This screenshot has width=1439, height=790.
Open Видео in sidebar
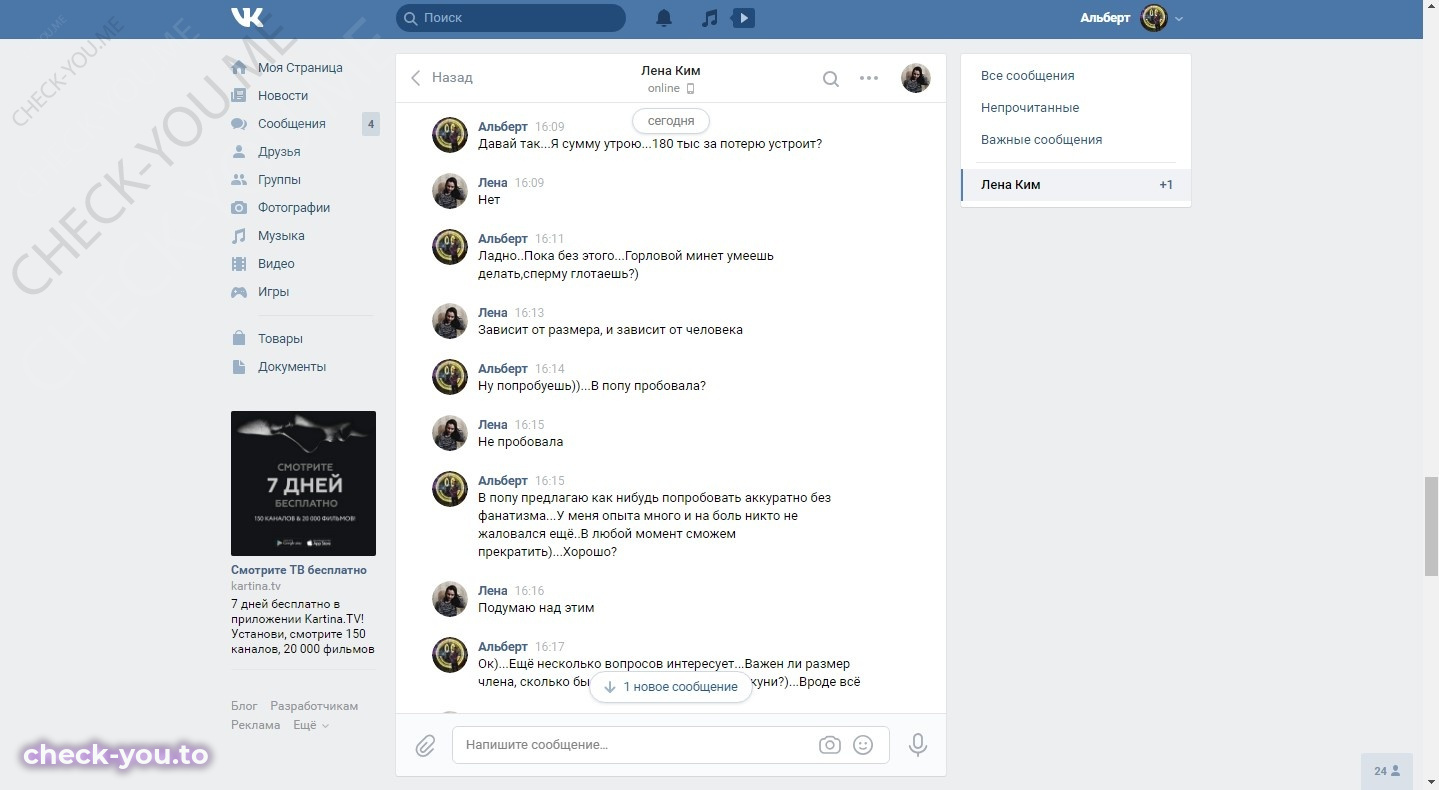coord(276,264)
